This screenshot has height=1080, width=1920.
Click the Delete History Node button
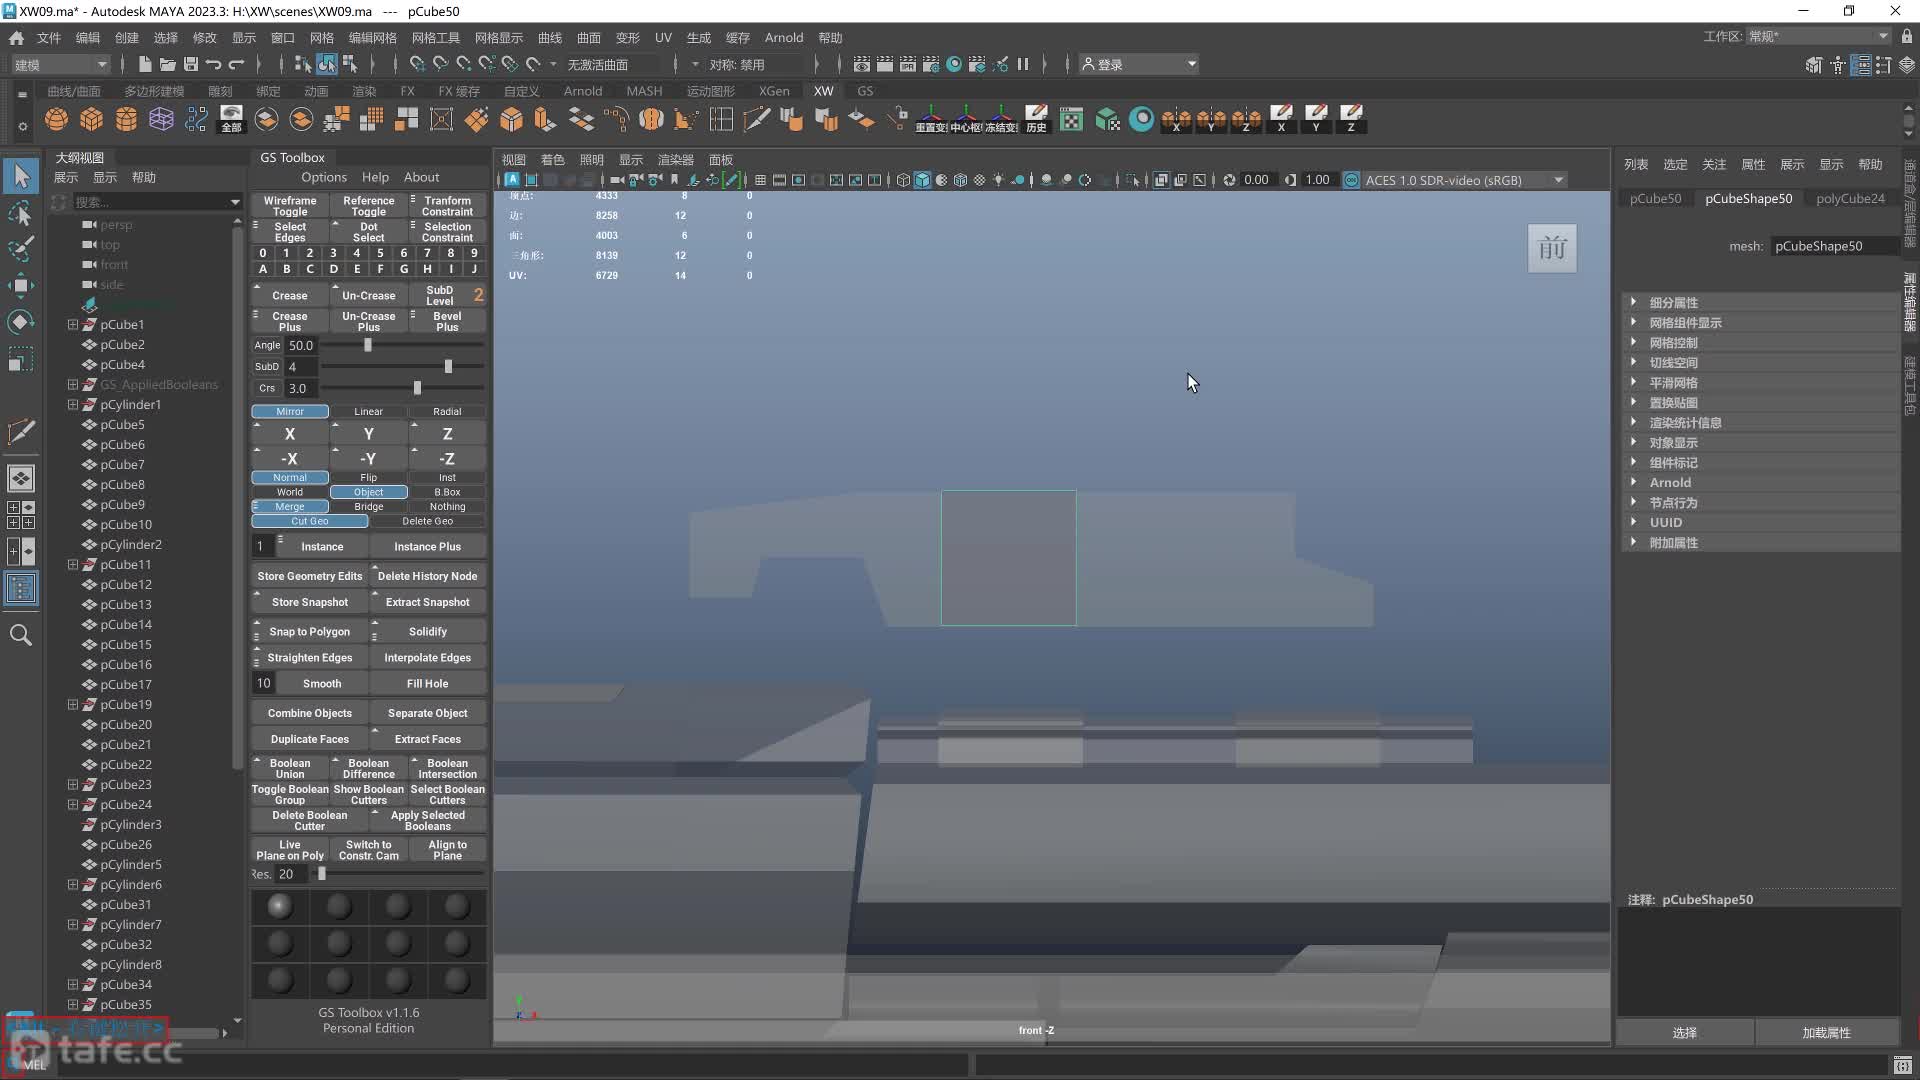pyautogui.click(x=427, y=576)
